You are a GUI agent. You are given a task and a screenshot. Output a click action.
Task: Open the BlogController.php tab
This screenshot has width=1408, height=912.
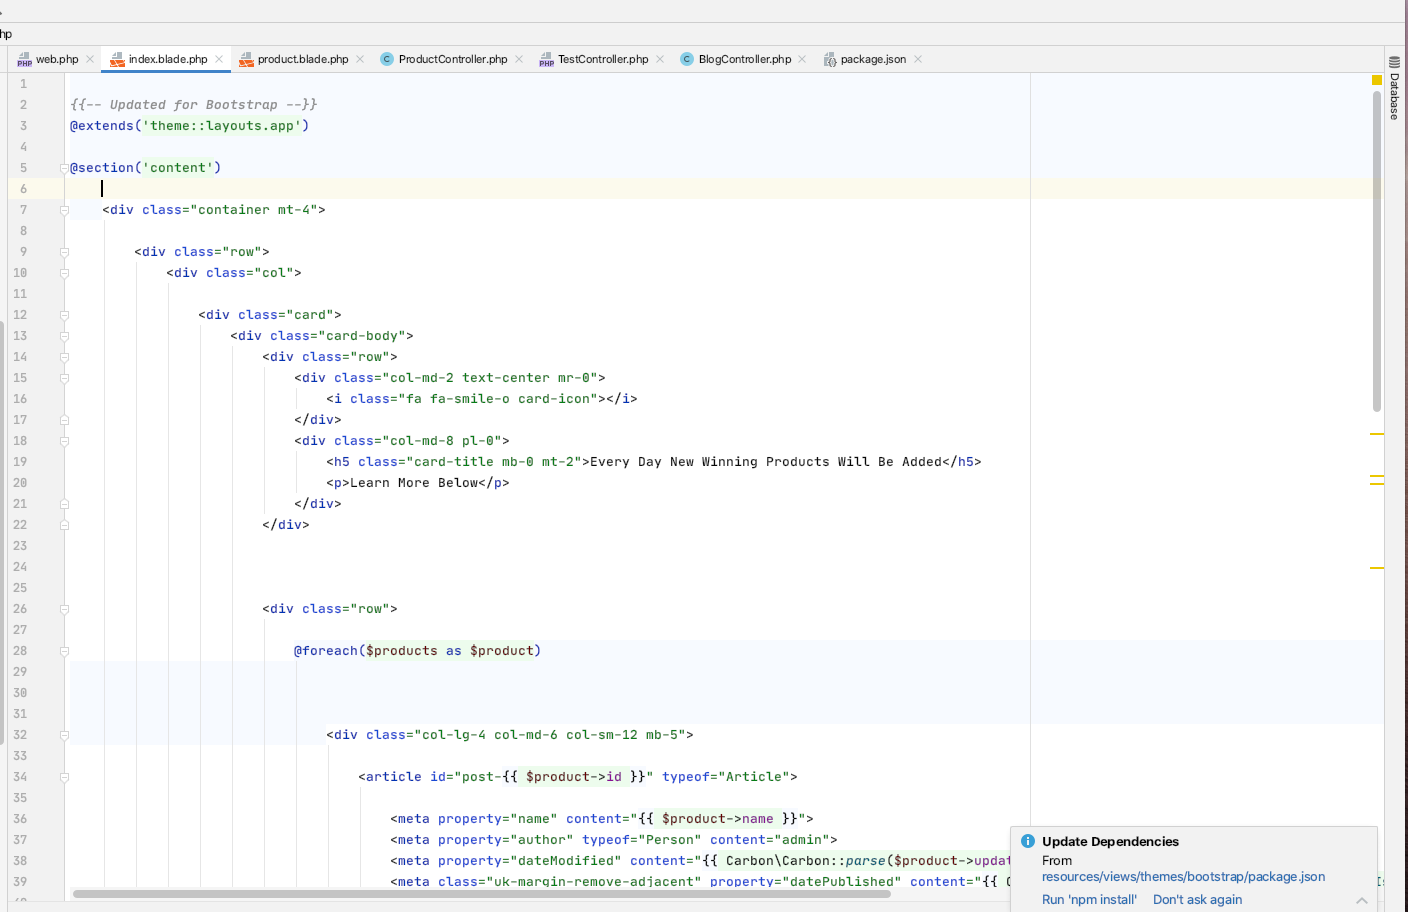click(x=745, y=59)
